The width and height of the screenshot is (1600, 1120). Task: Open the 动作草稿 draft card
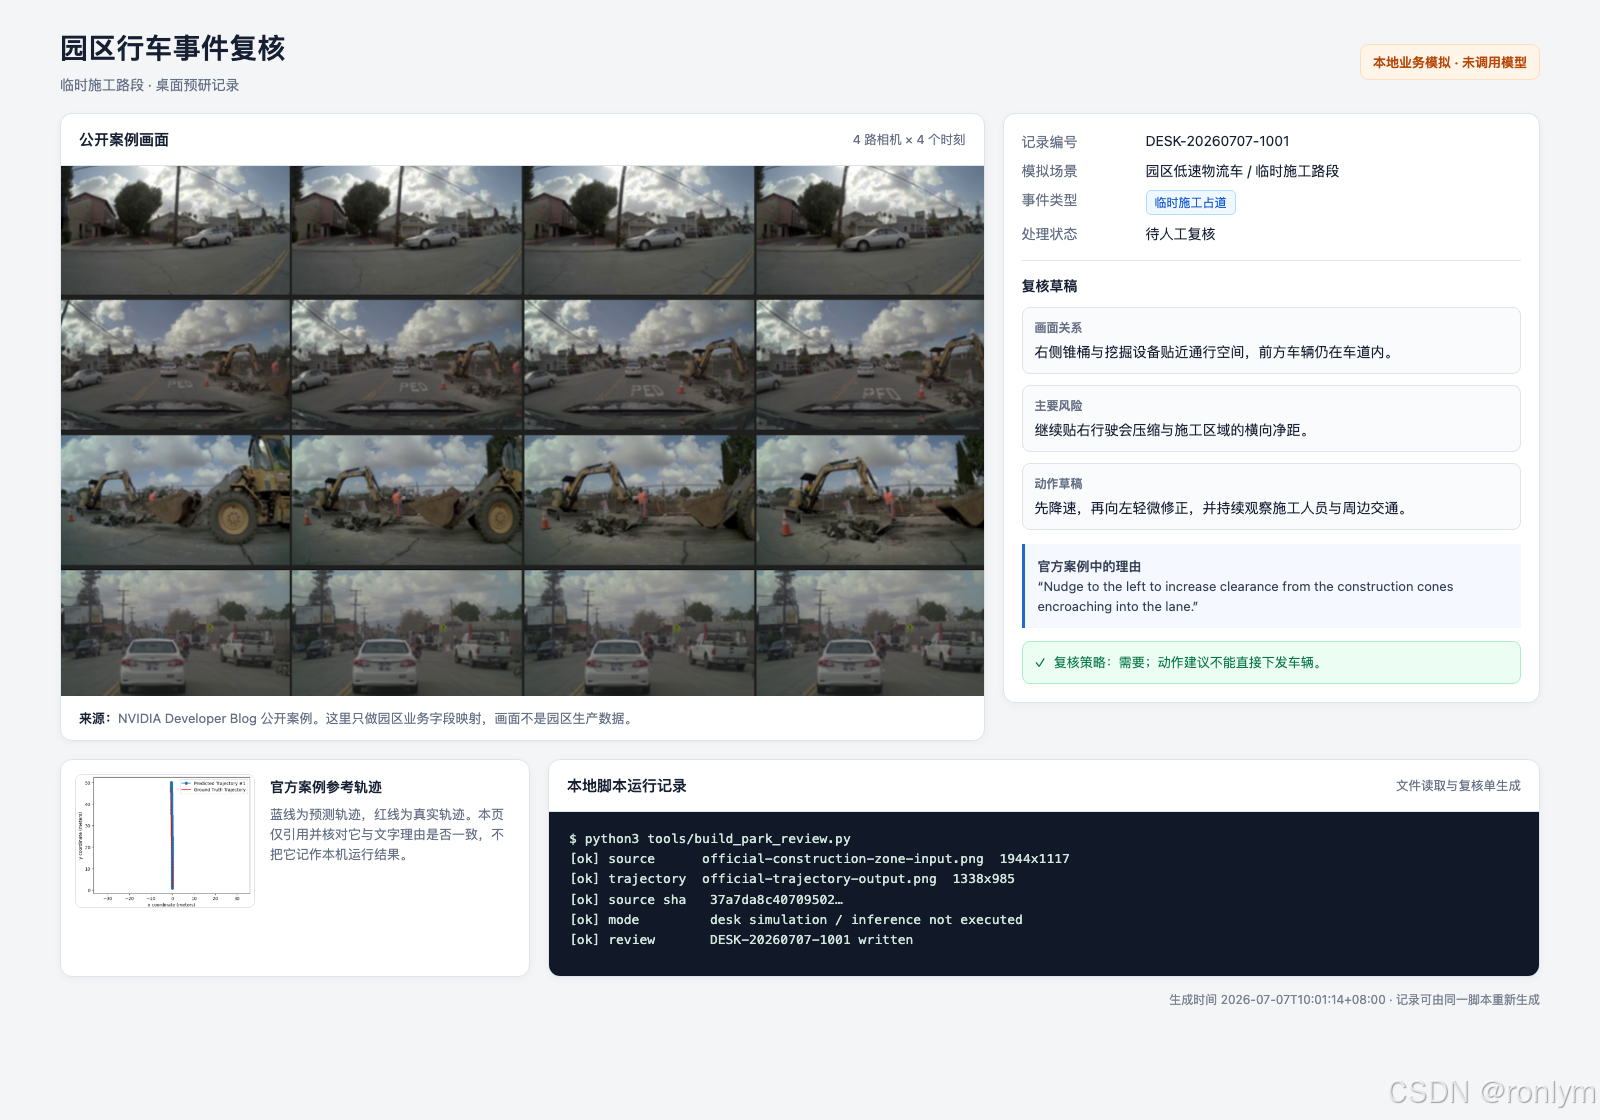(x=1271, y=496)
